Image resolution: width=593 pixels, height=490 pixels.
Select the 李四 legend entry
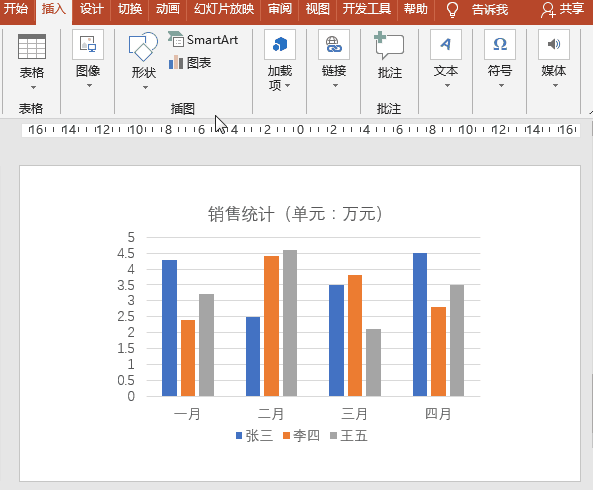(301, 436)
